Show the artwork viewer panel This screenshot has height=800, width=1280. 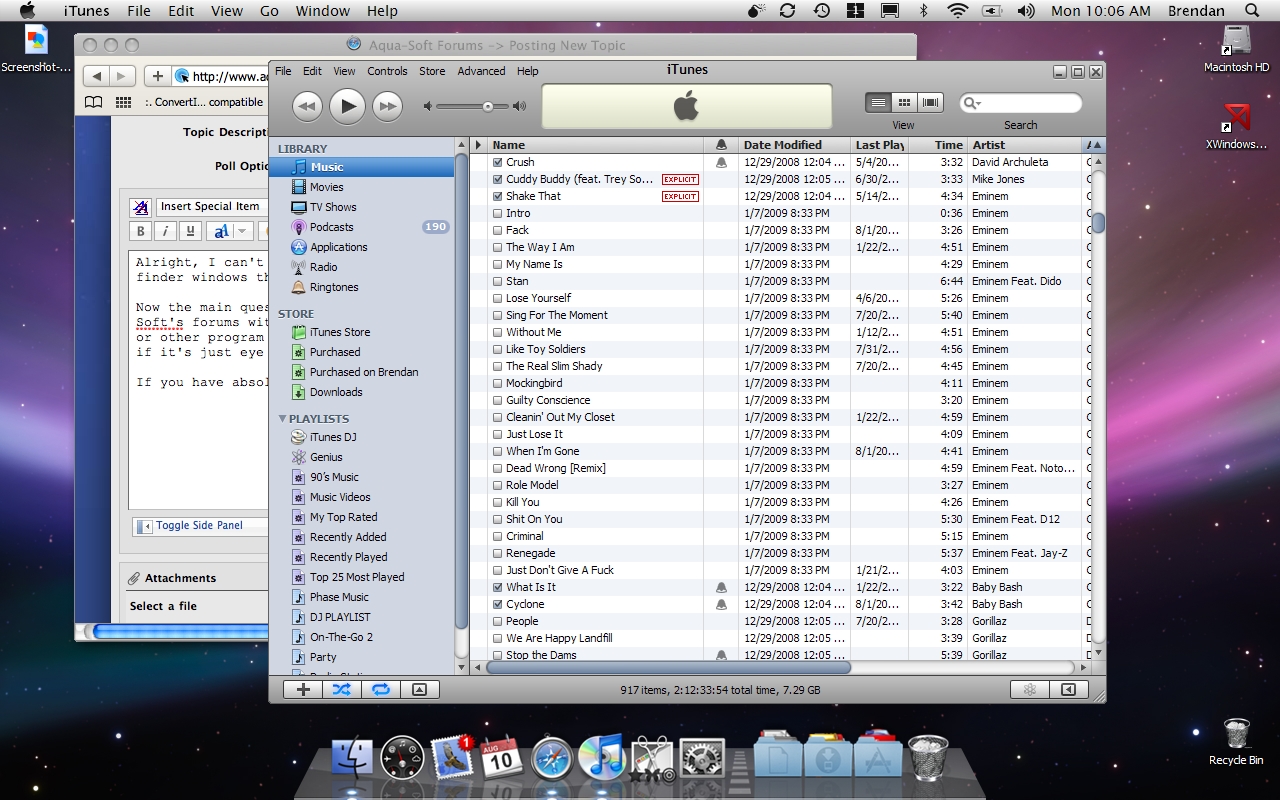(420, 690)
